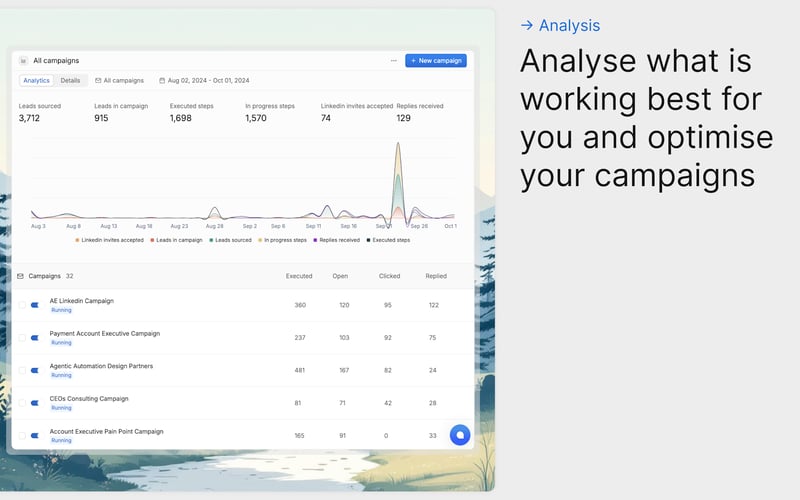Switch to the Details tab
Viewport: 800px width, 500px height.
click(x=70, y=81)
